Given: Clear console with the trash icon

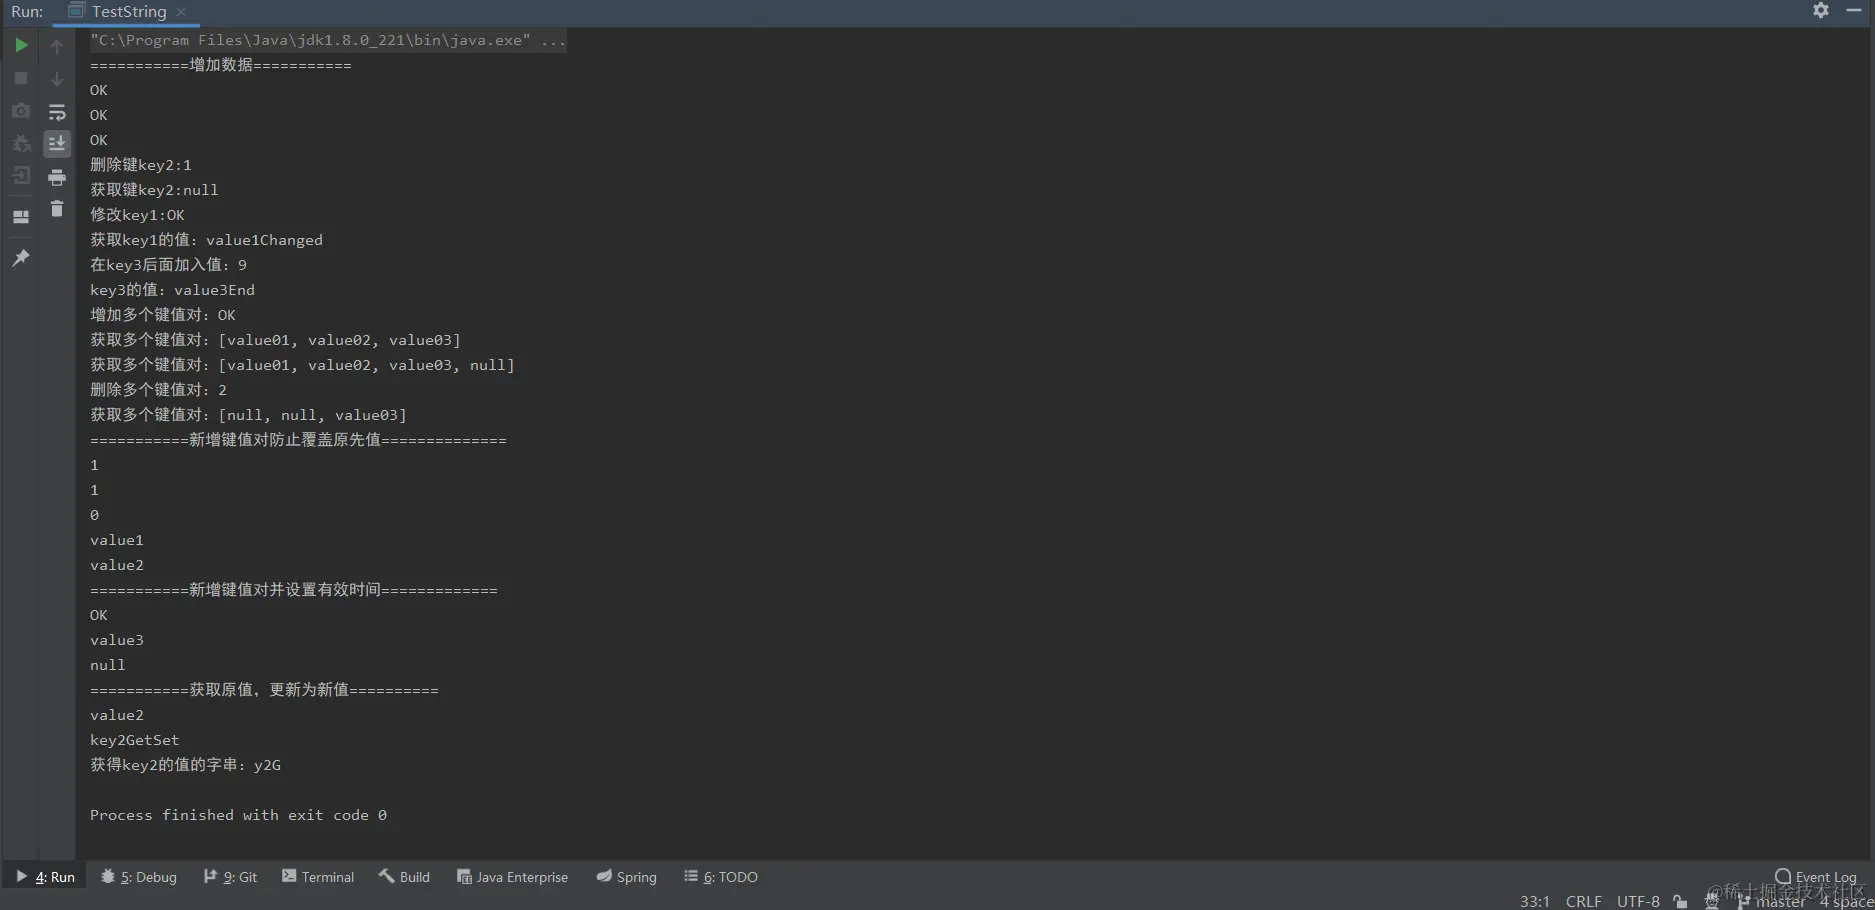Looking at the screenshot, I should tap(57, 209).
